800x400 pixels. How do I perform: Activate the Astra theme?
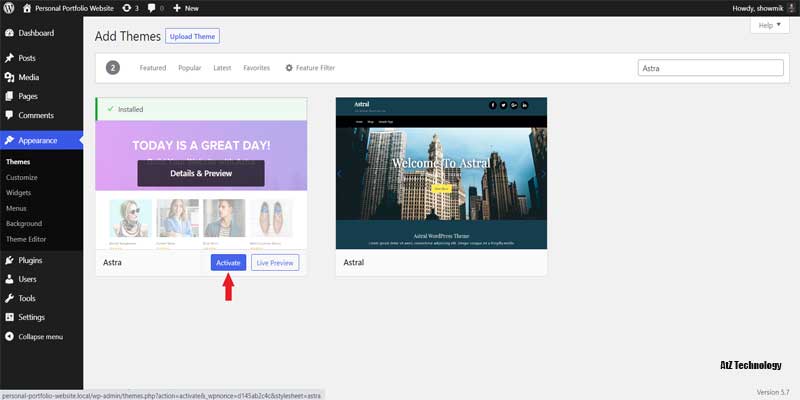point(228,263)
